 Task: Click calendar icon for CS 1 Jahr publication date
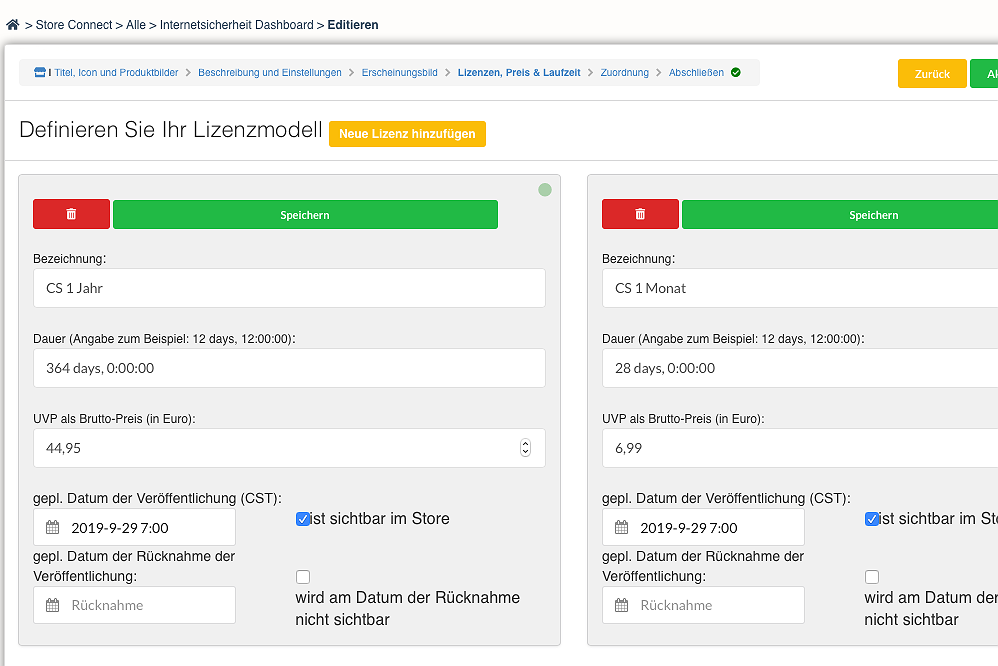click(x=53, y=528)
